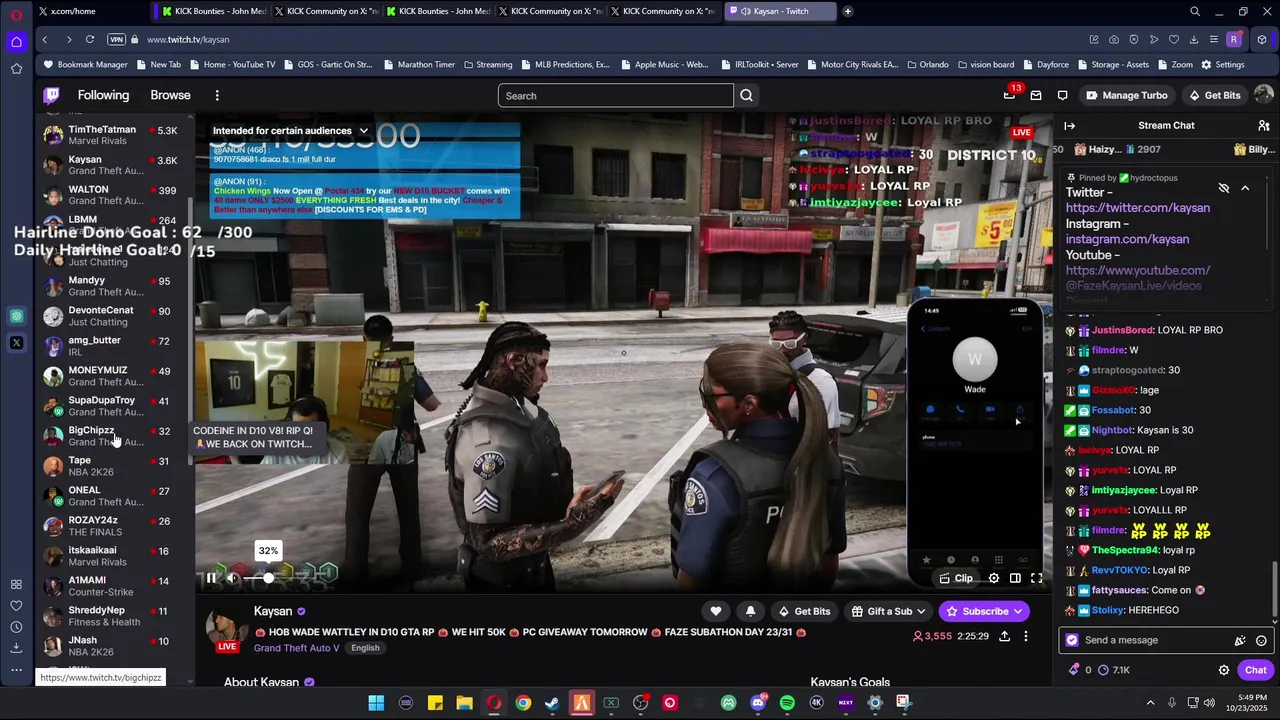Open Opera sidebar history clock icon
The height and width of the screenshot is (720, 1280).
click(16, 627)
